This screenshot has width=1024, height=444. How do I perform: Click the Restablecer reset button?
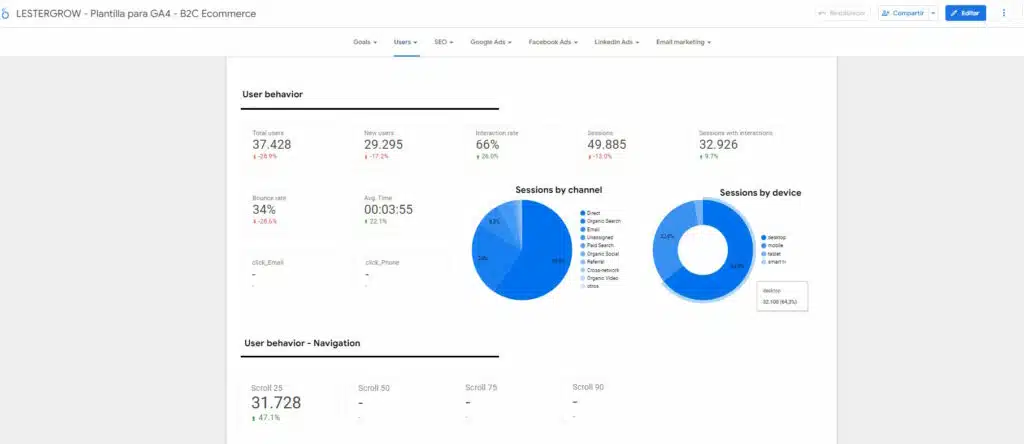click(x=842, y=13)
